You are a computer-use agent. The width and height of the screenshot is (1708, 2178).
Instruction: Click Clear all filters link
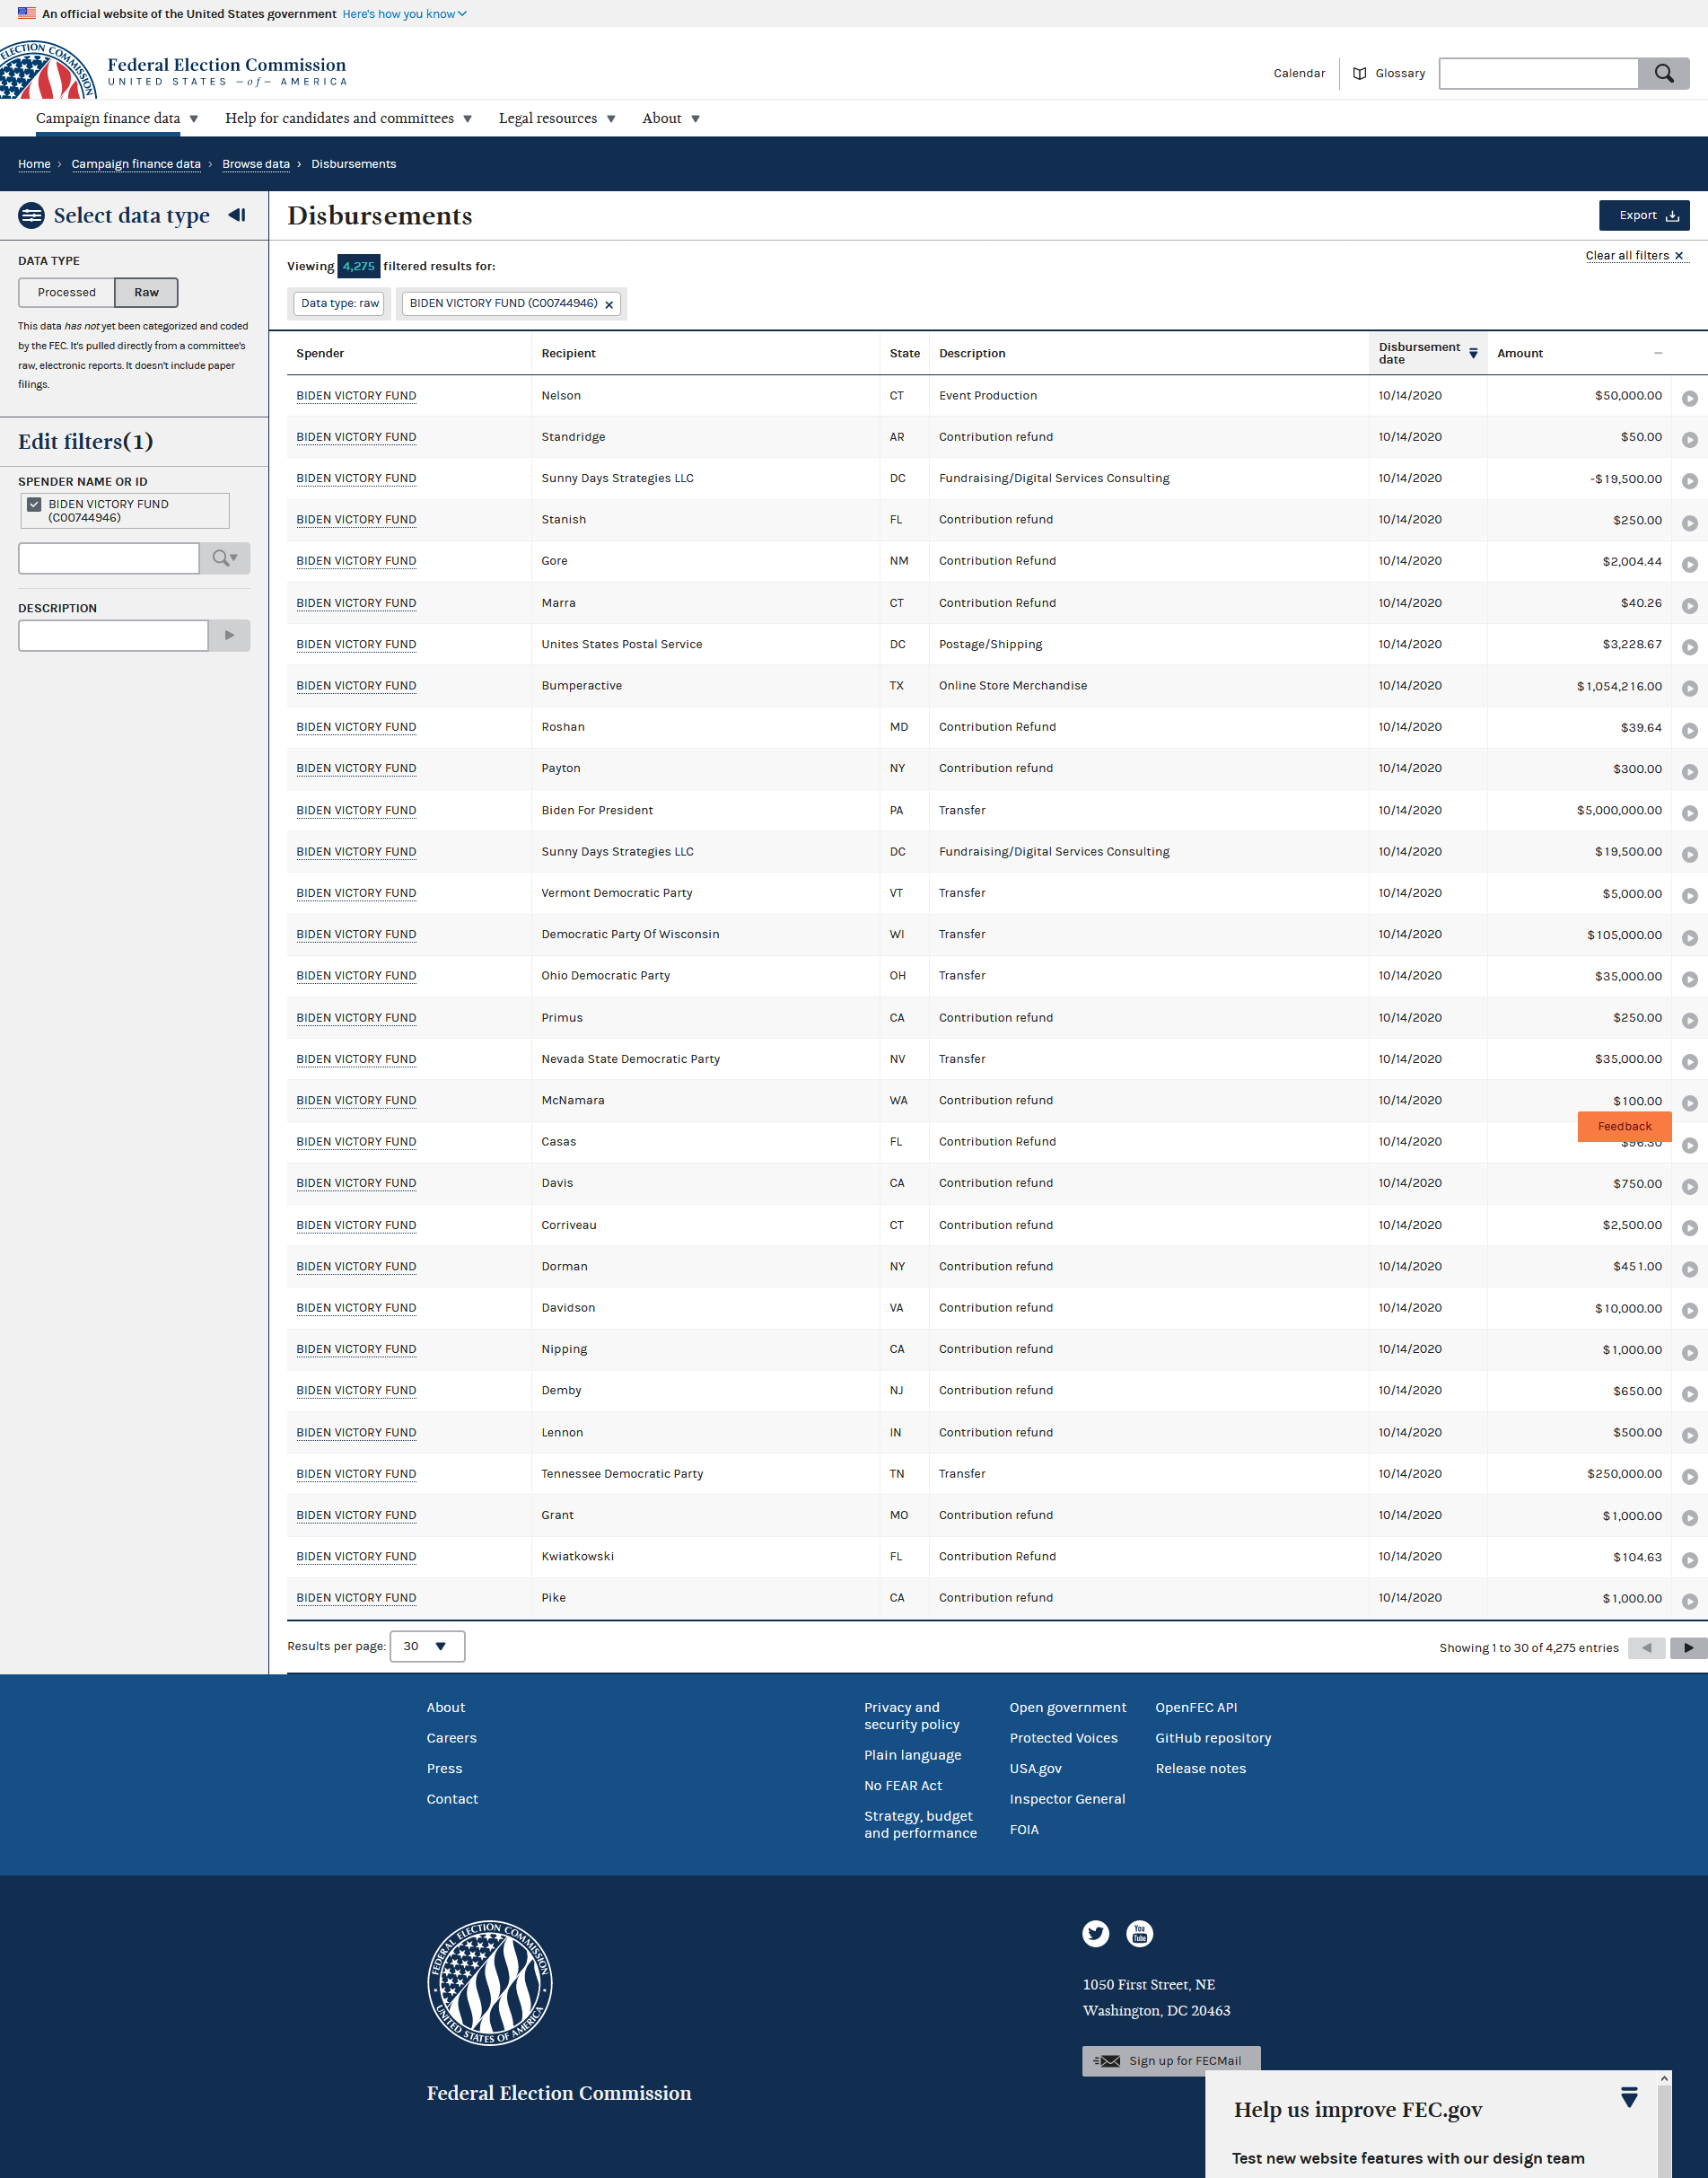point(1635,255)
